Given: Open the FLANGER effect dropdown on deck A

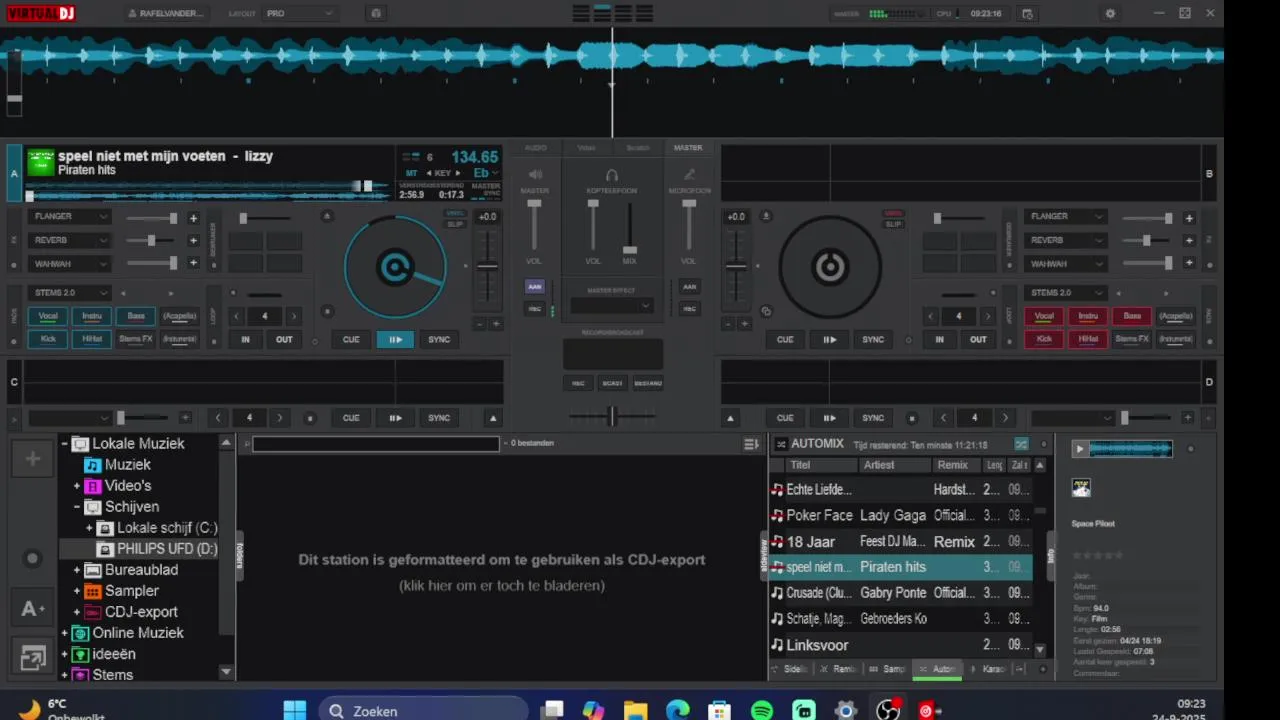Looking at the screenshot, I should (x=70, y=217).
